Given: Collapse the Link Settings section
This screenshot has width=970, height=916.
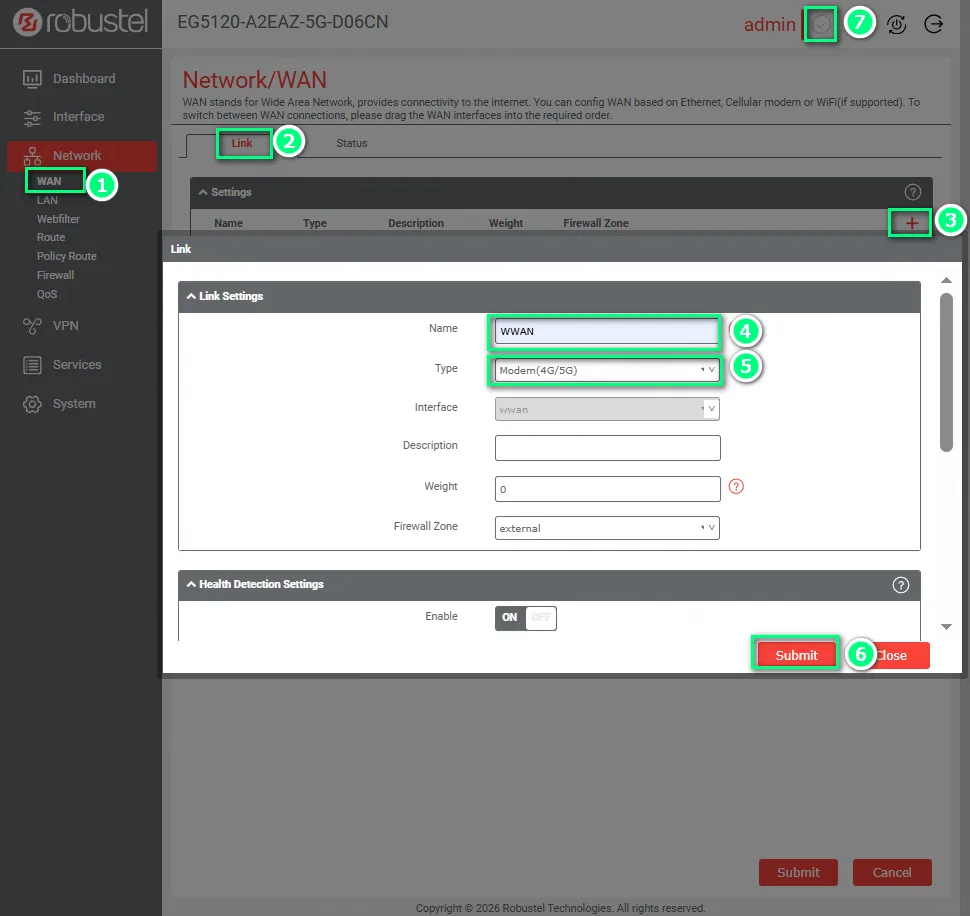Looking at the screenshot, I should coord(192,296).
